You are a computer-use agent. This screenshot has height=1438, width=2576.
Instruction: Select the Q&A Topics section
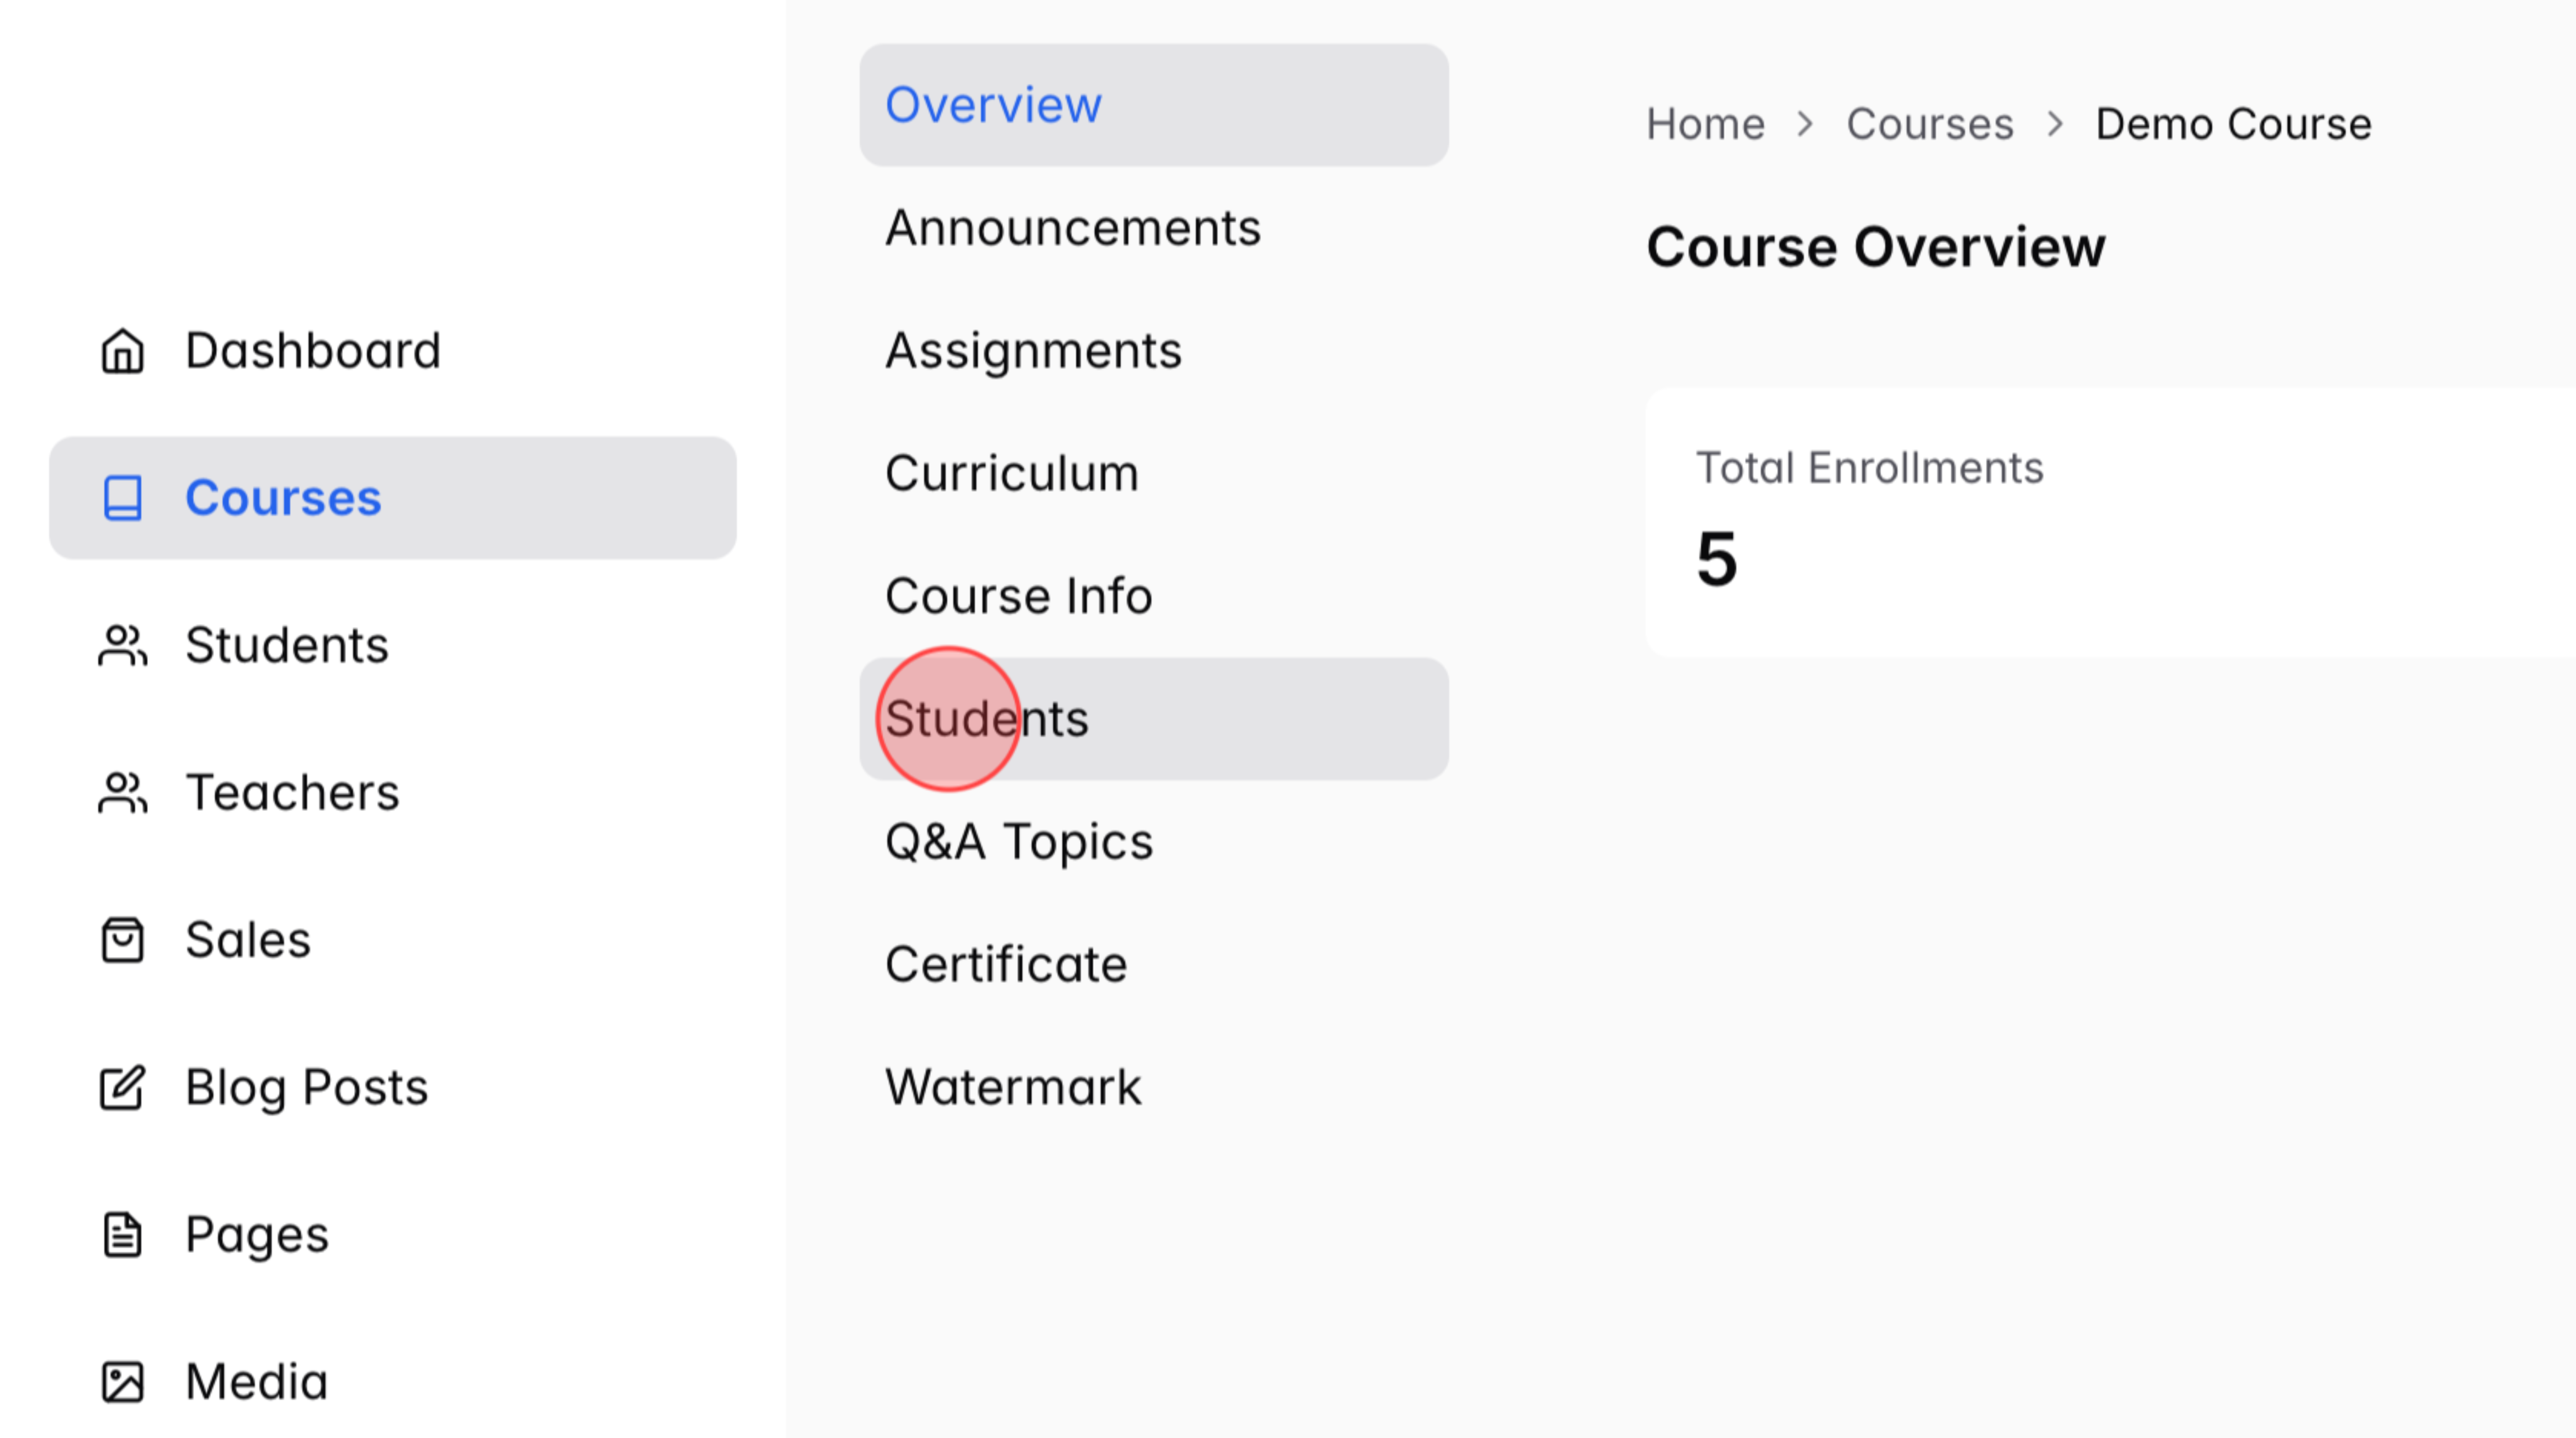[x=1017, y=841]
